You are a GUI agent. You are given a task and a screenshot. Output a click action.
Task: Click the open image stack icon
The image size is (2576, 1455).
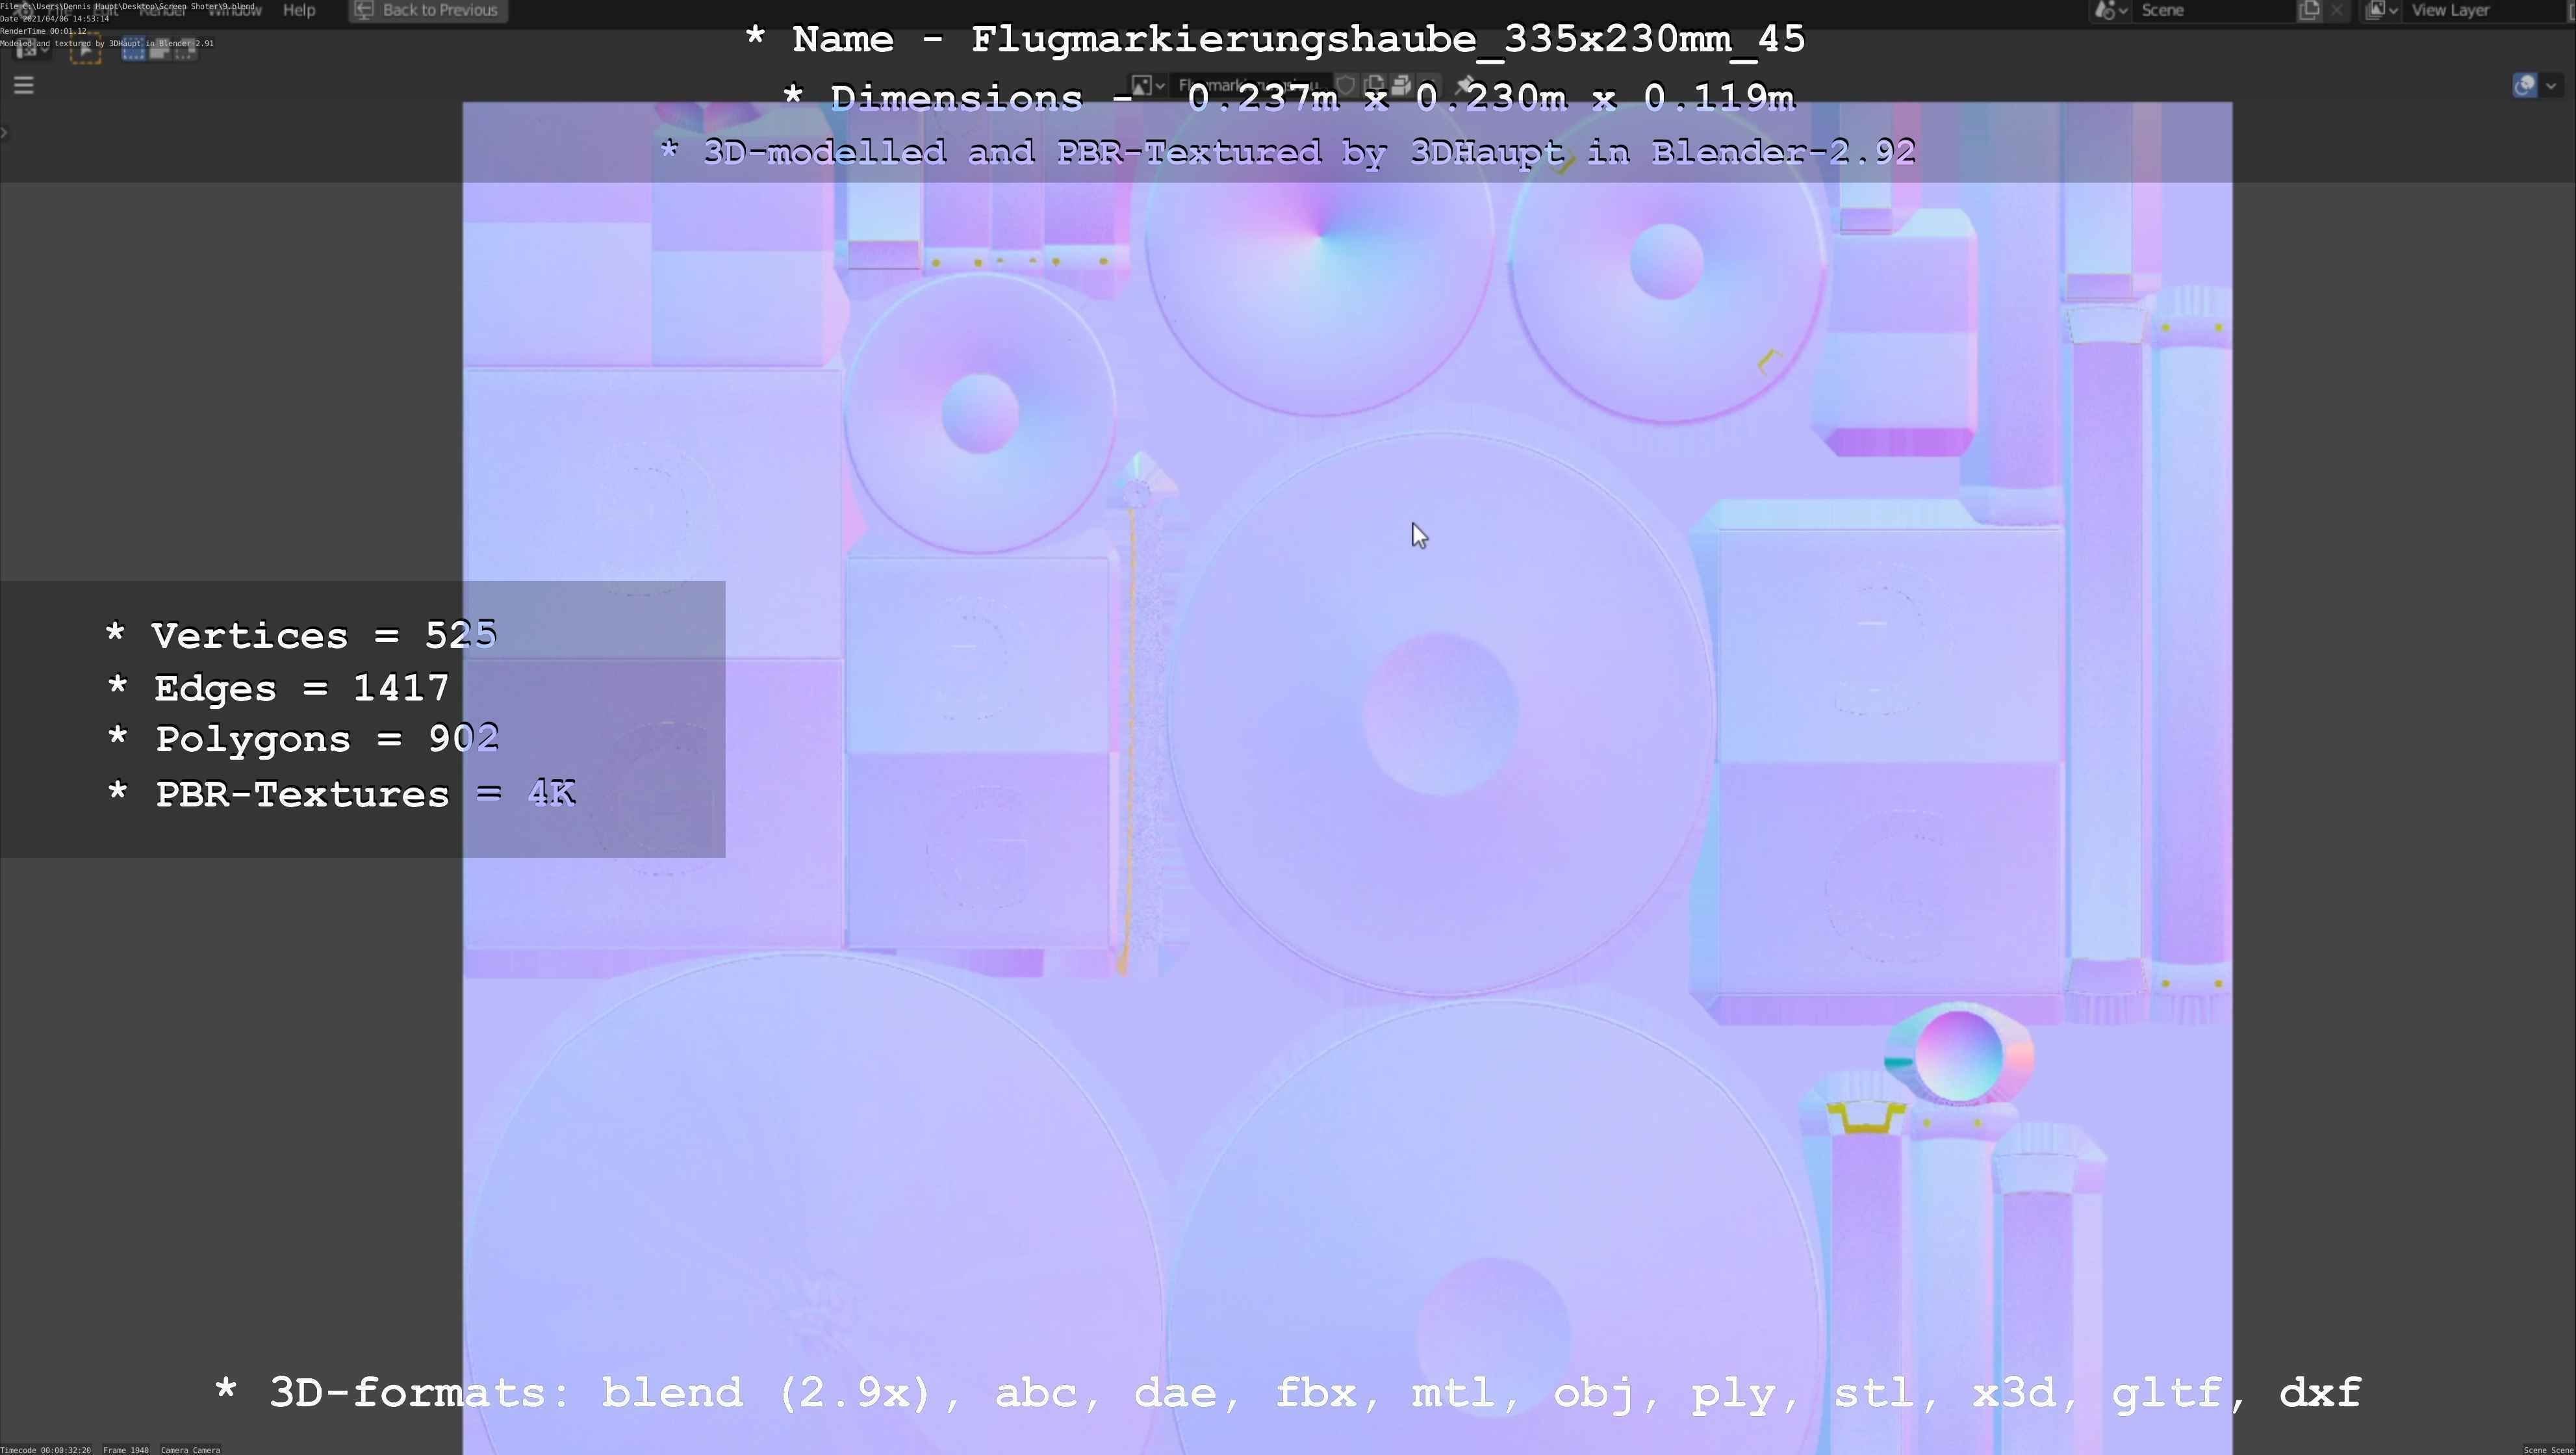click(x=1401, y=85)
